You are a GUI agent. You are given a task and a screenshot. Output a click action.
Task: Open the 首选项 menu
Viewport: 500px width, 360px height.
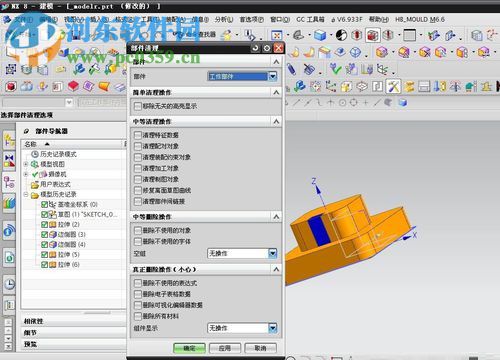252,20
